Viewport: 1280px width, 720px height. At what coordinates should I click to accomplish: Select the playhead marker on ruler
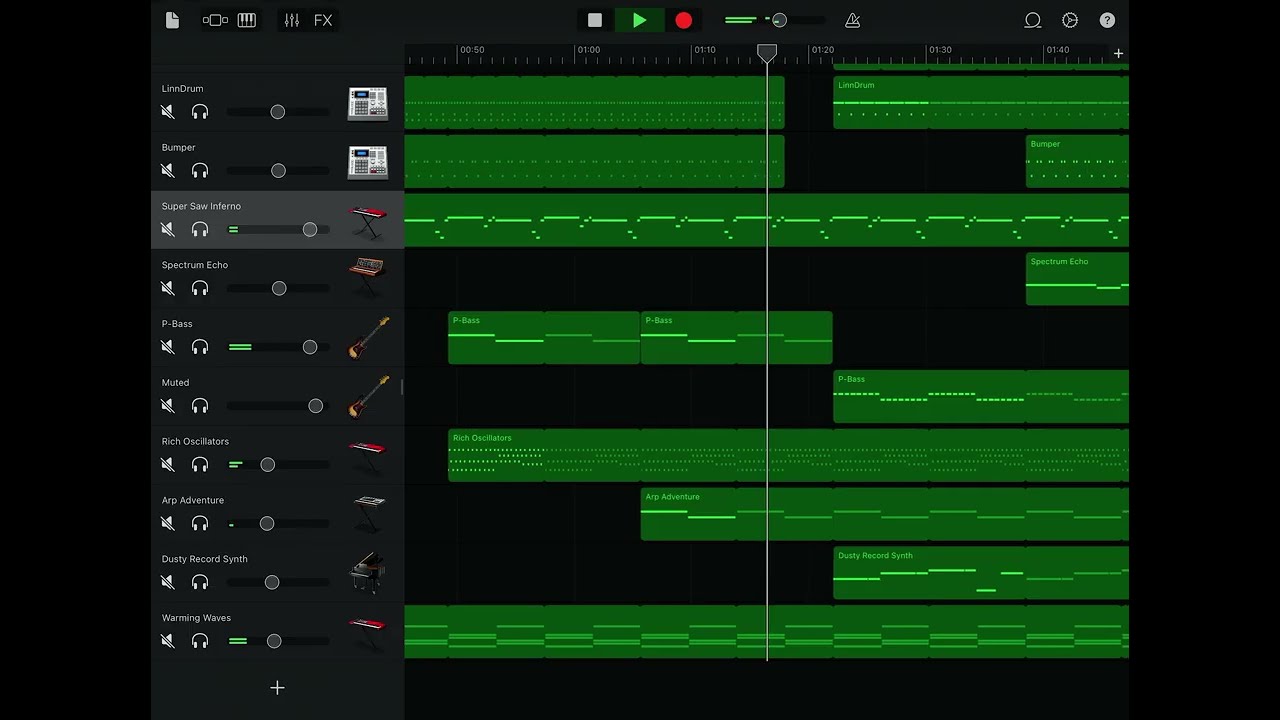click(767, 52)
